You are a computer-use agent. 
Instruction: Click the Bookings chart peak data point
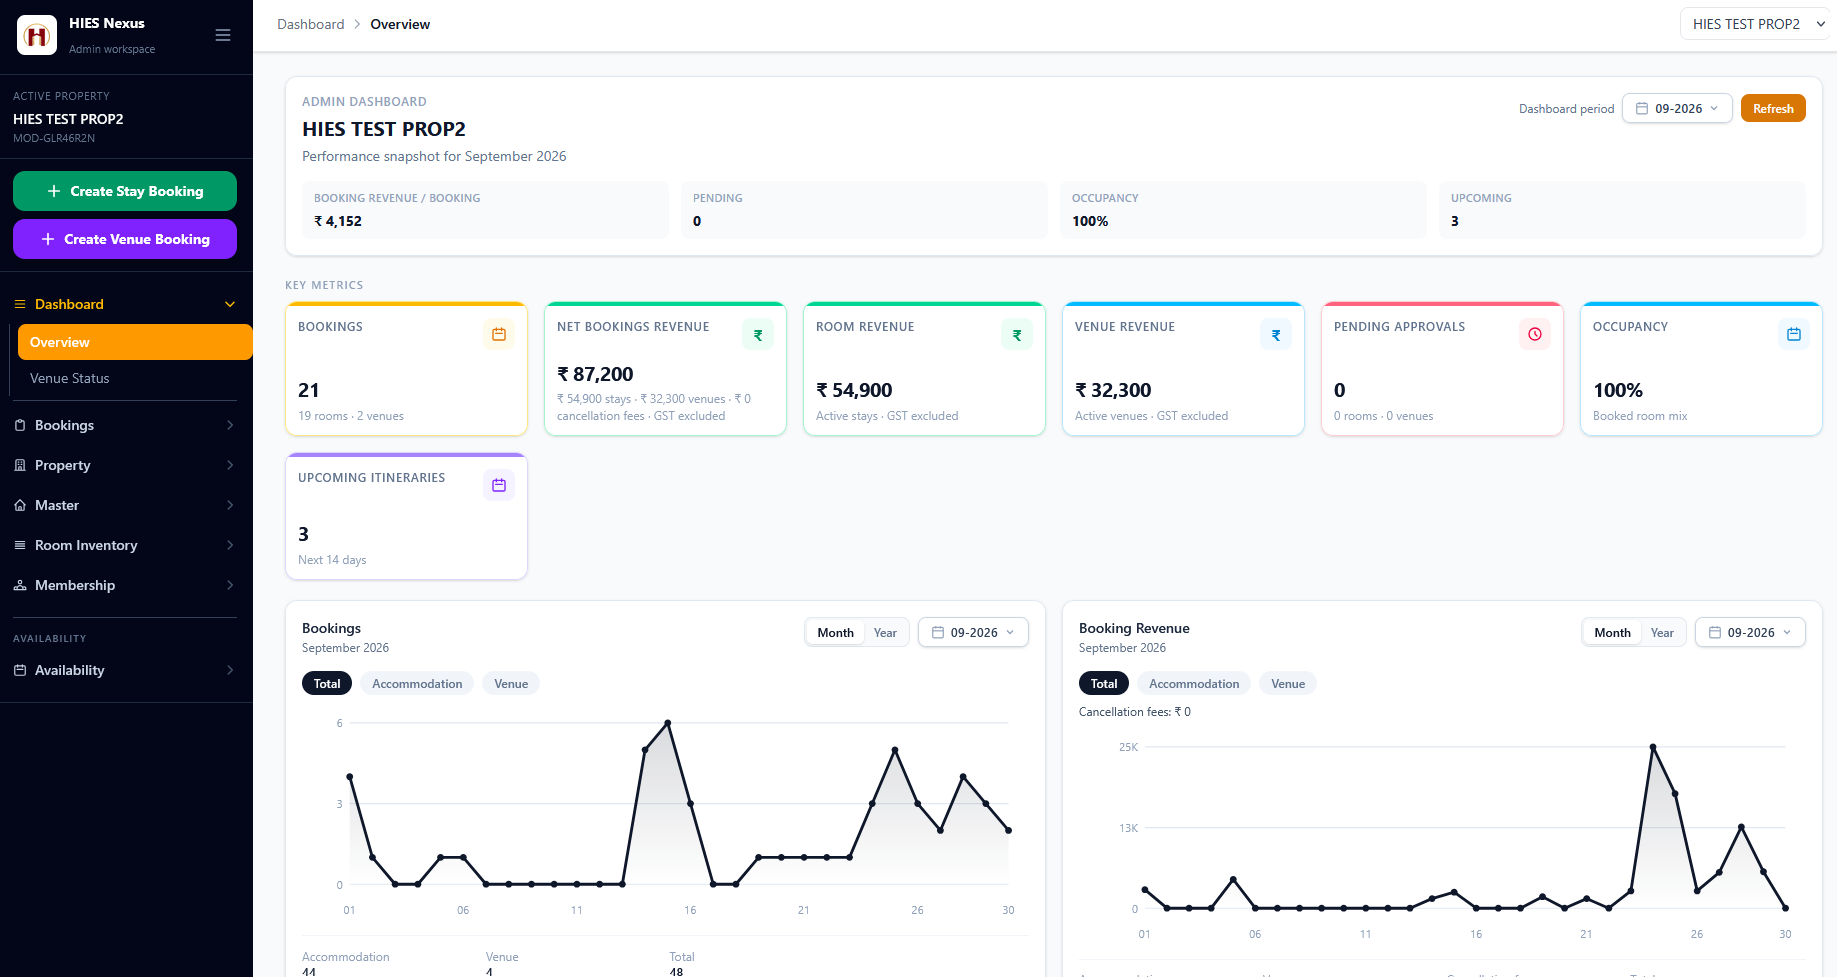click(668, 723)
